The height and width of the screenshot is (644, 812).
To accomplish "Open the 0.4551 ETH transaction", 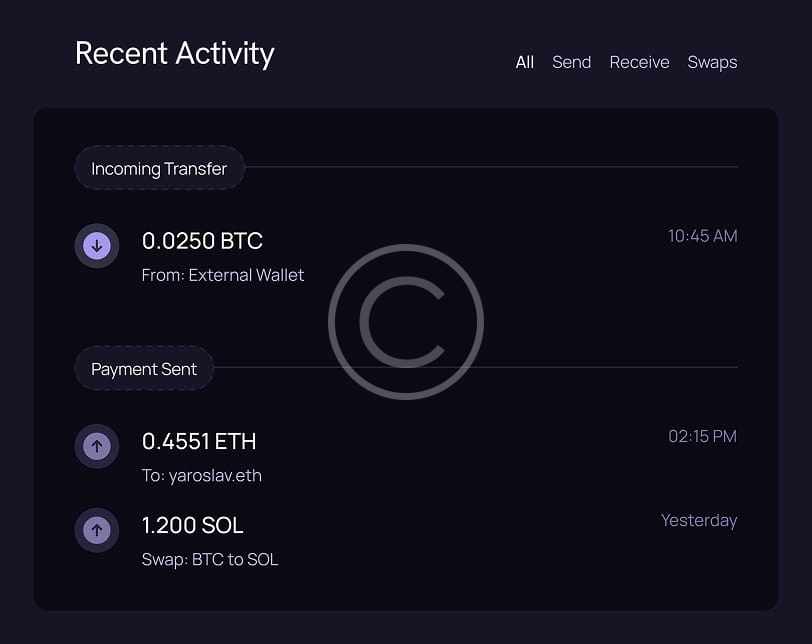I will pos(199,441).
